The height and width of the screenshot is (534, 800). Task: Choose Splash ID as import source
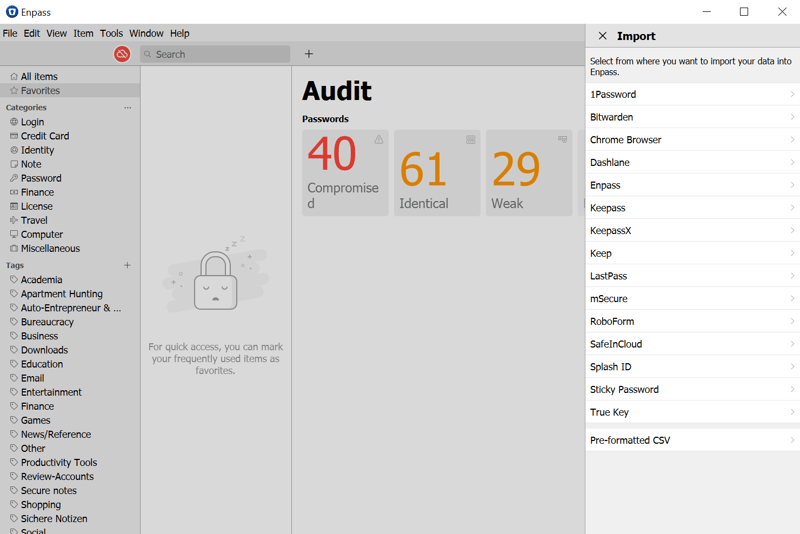[x=693, y=367]
